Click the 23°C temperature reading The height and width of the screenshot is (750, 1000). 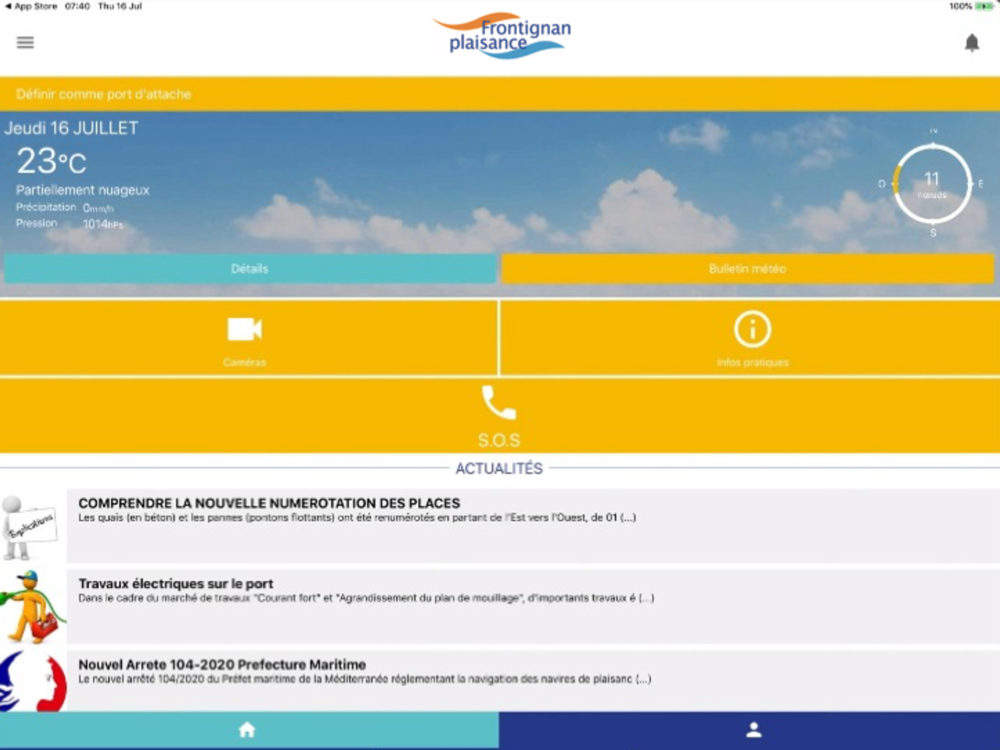tap(51, 161)
